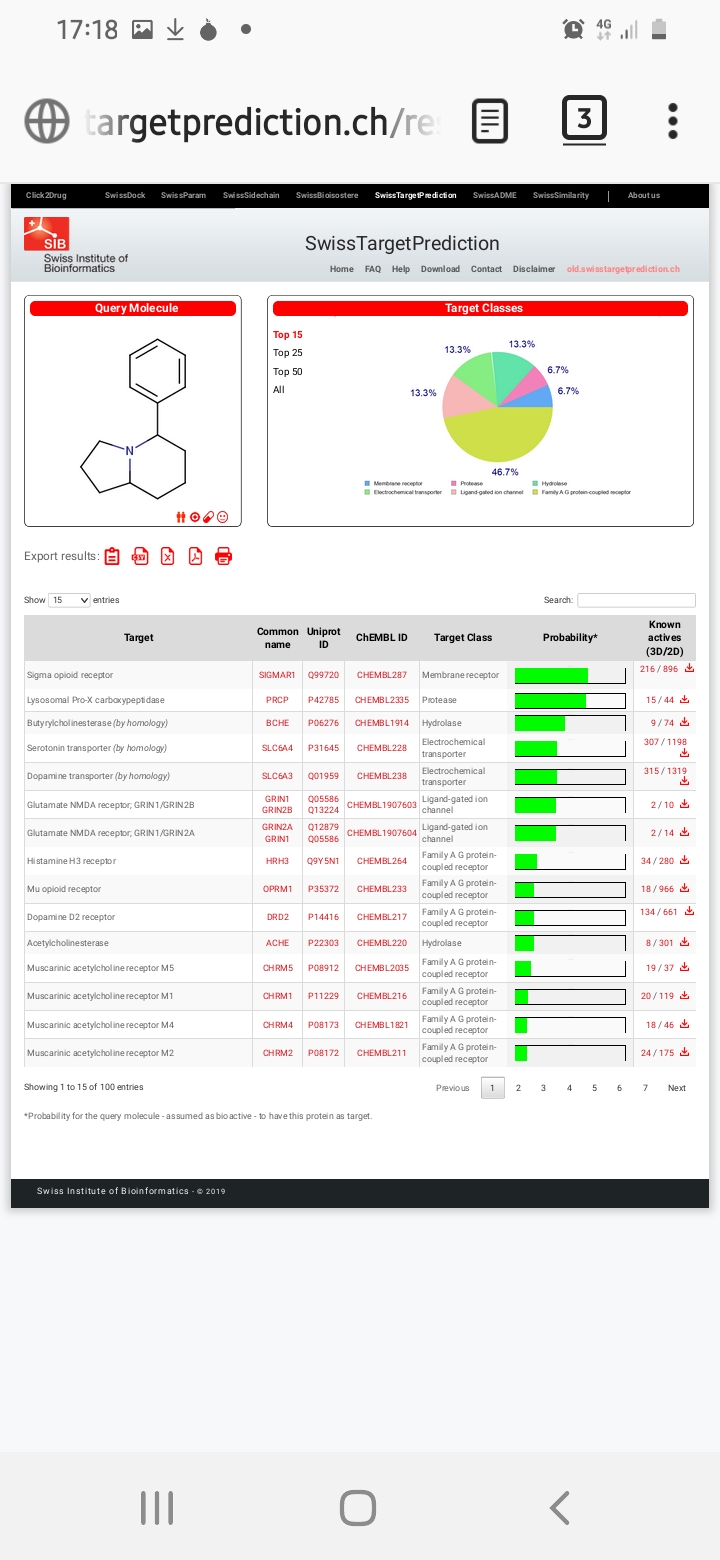The width and height of the screenshot is (720, 1560).
Task: Download known actives for Sigma opioid receptor
Action: 689,668
